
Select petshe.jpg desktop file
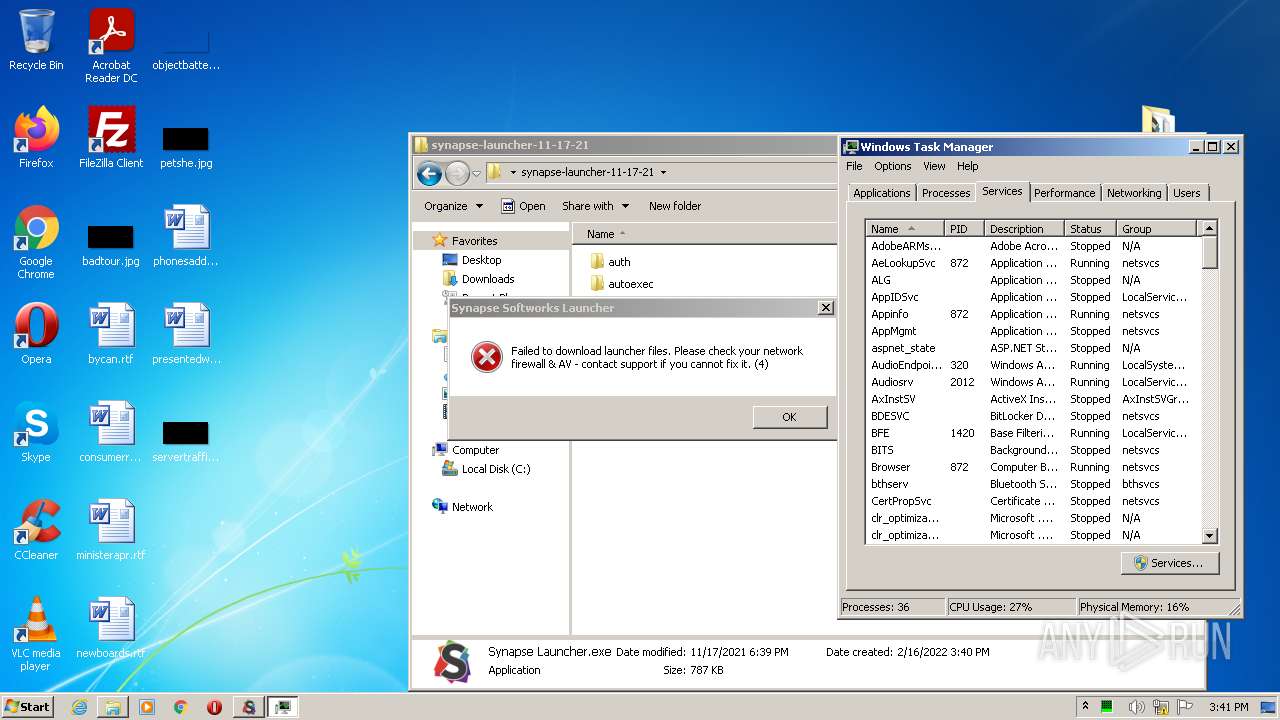(x=186, y=145)
